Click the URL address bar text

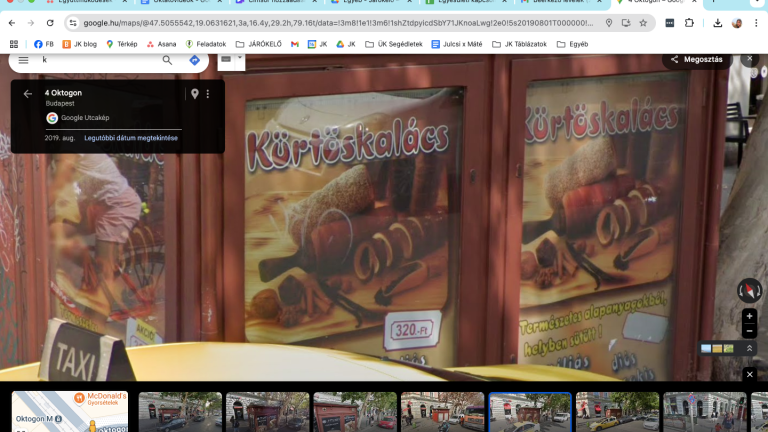pyautogui.click(x=338, y=23)
